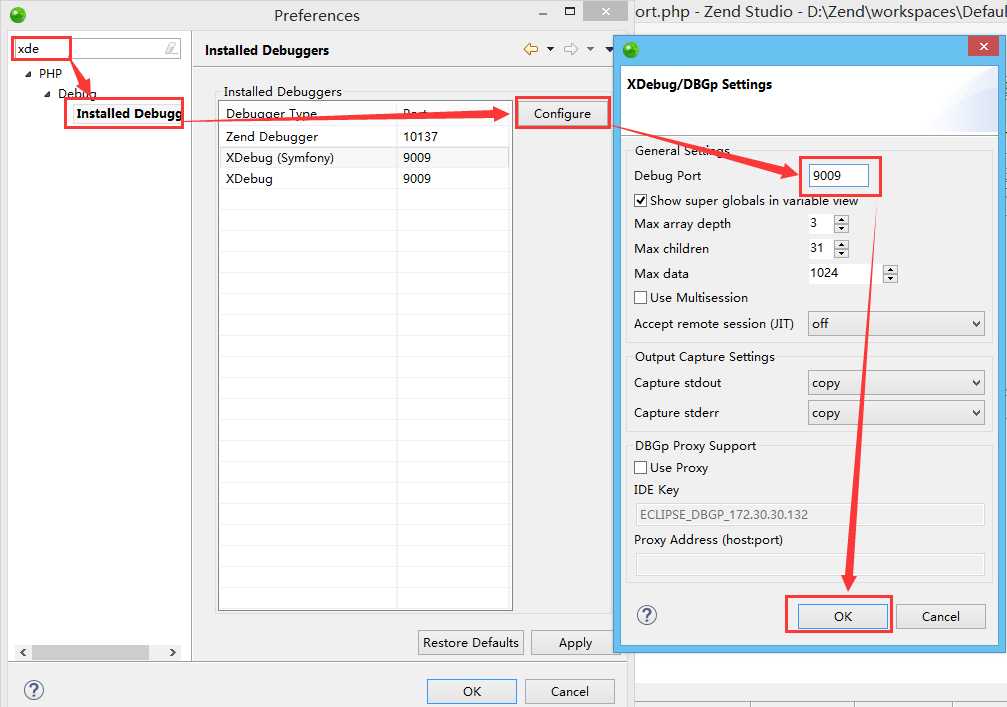The width and height of the screenshot is (1007, 707).
Task: Click the tree horizontal scrollbar thumb
Action: [x=91, y=652]
